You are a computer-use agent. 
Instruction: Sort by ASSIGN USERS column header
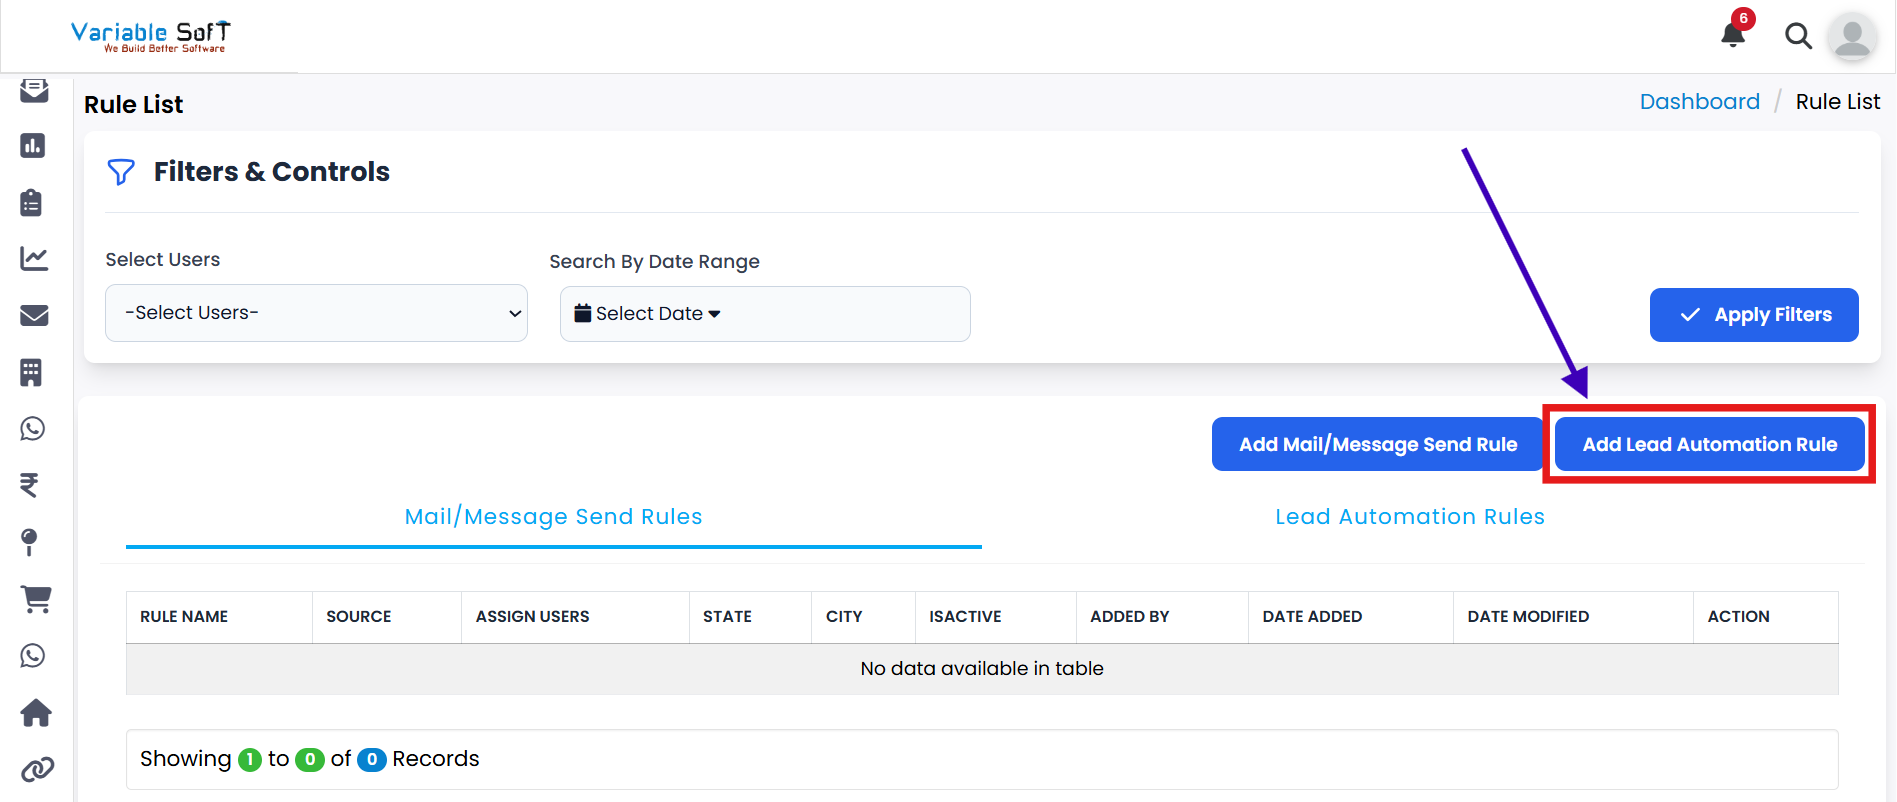pyautogui.click(x=575, y=617)
